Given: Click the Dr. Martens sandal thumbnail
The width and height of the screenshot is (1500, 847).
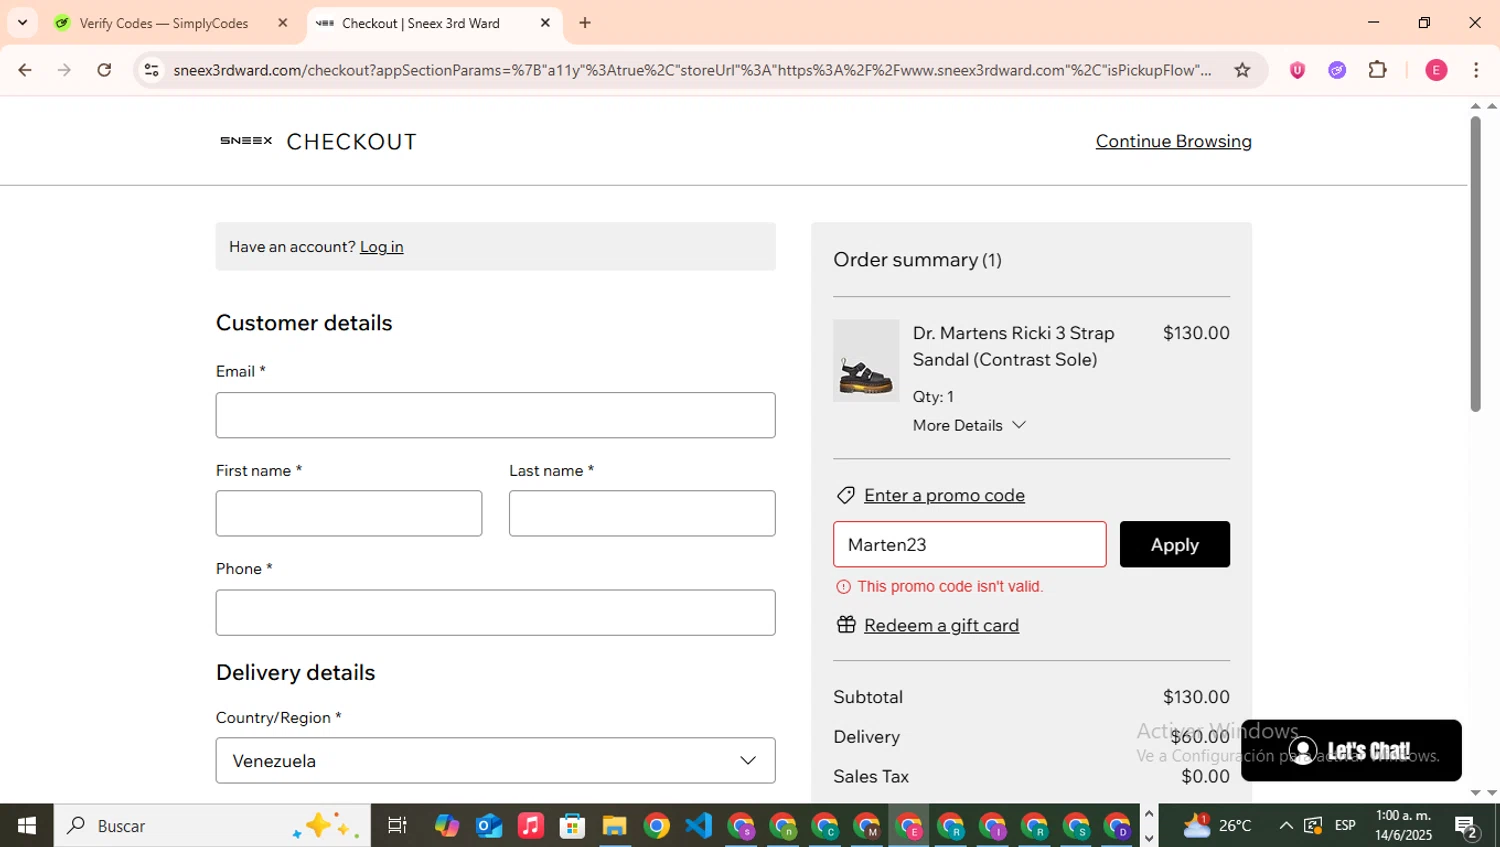Looking at the screenshot, I should 866,361.
